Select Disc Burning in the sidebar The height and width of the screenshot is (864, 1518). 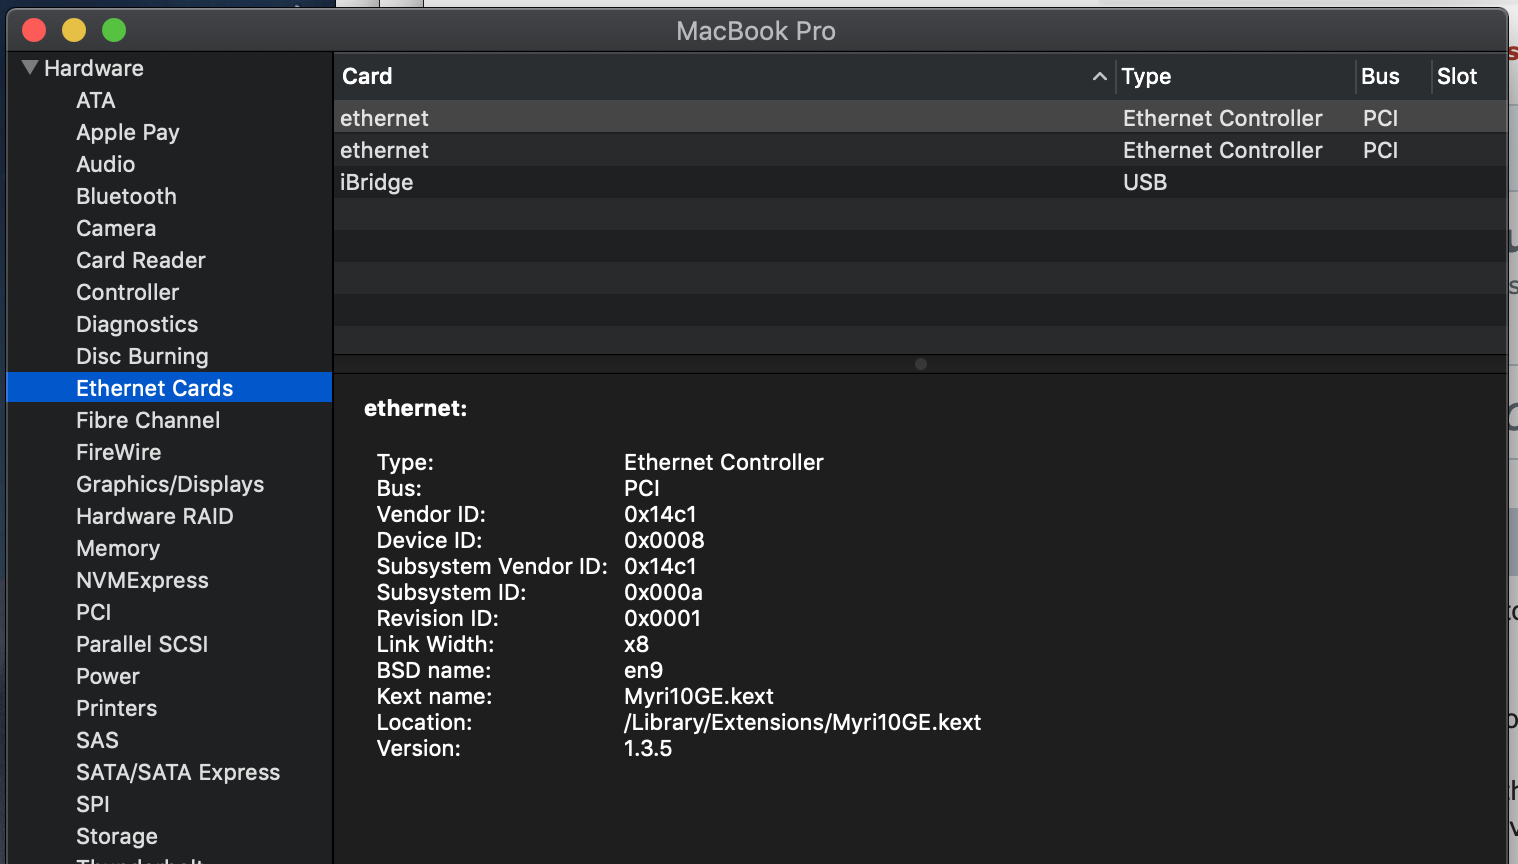(x=142, y=356)
